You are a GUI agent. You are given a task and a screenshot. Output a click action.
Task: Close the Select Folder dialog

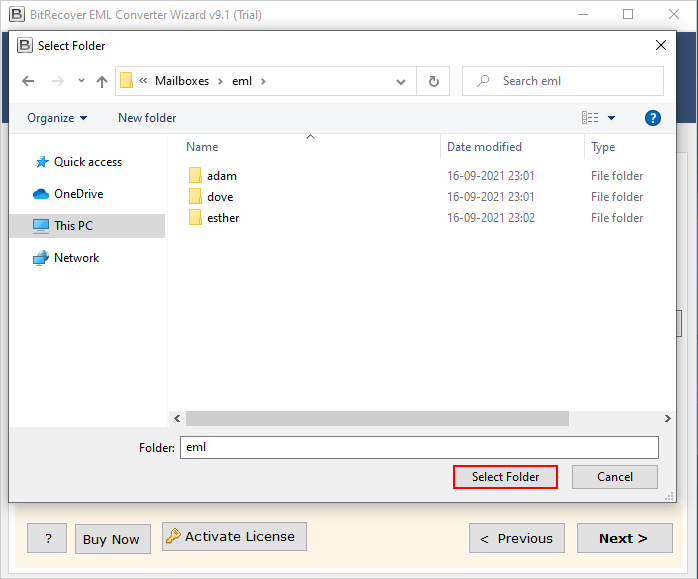click(661, 45)
